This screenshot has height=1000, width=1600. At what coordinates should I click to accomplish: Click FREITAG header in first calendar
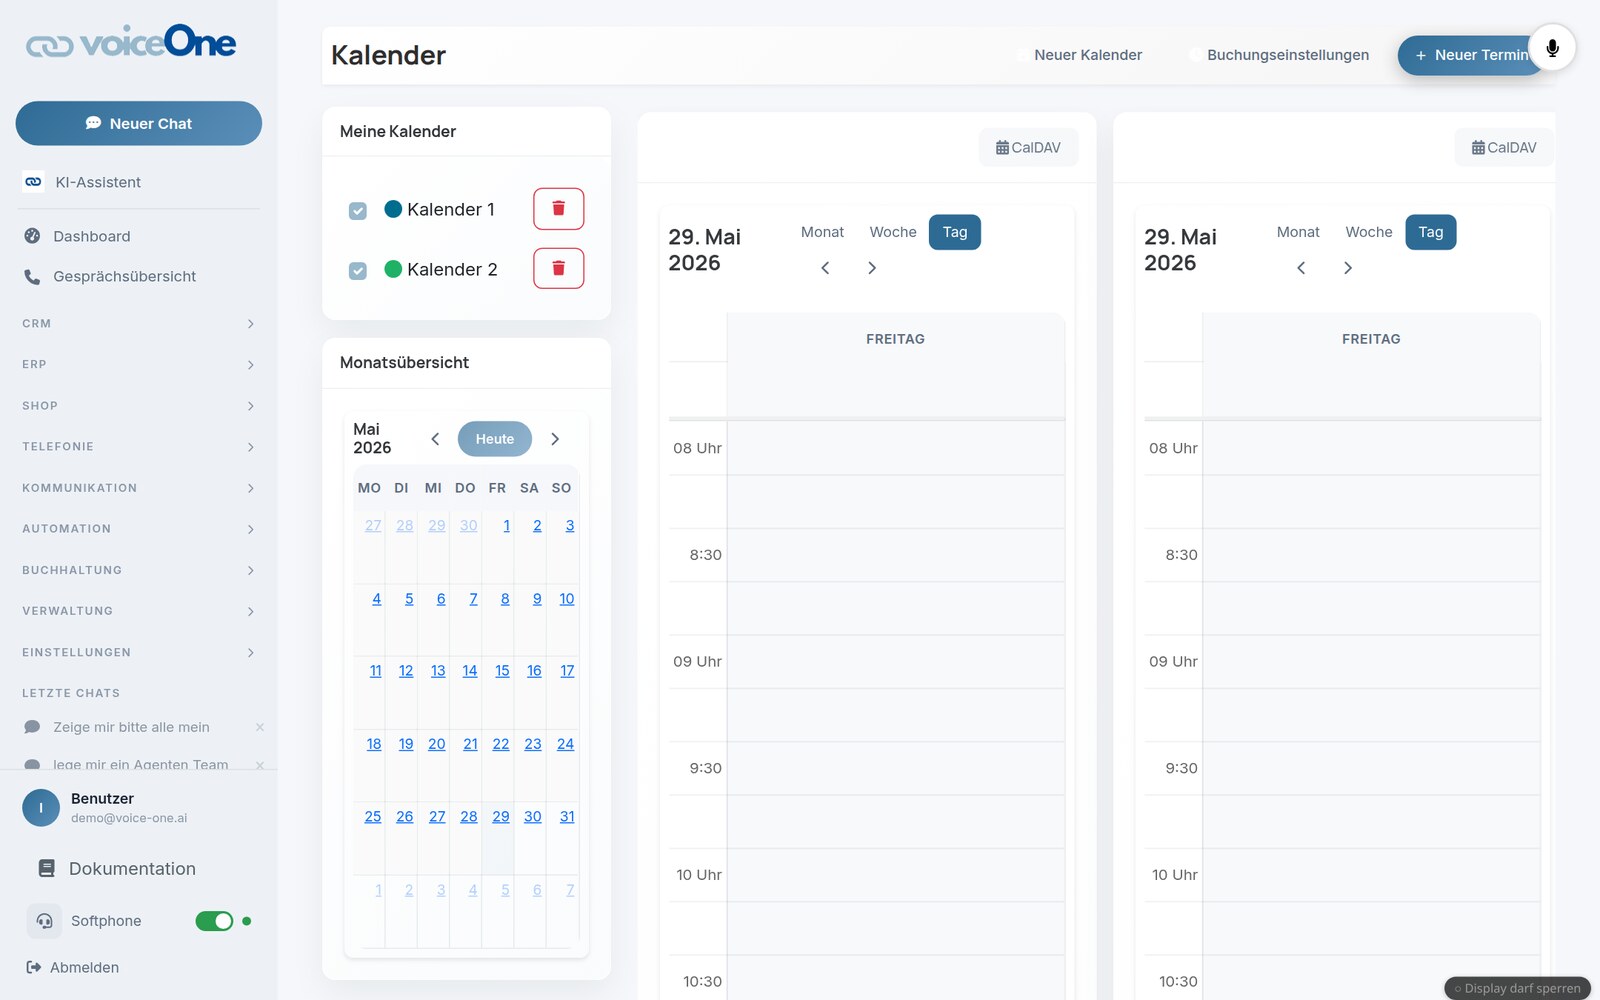click(895, 339)
